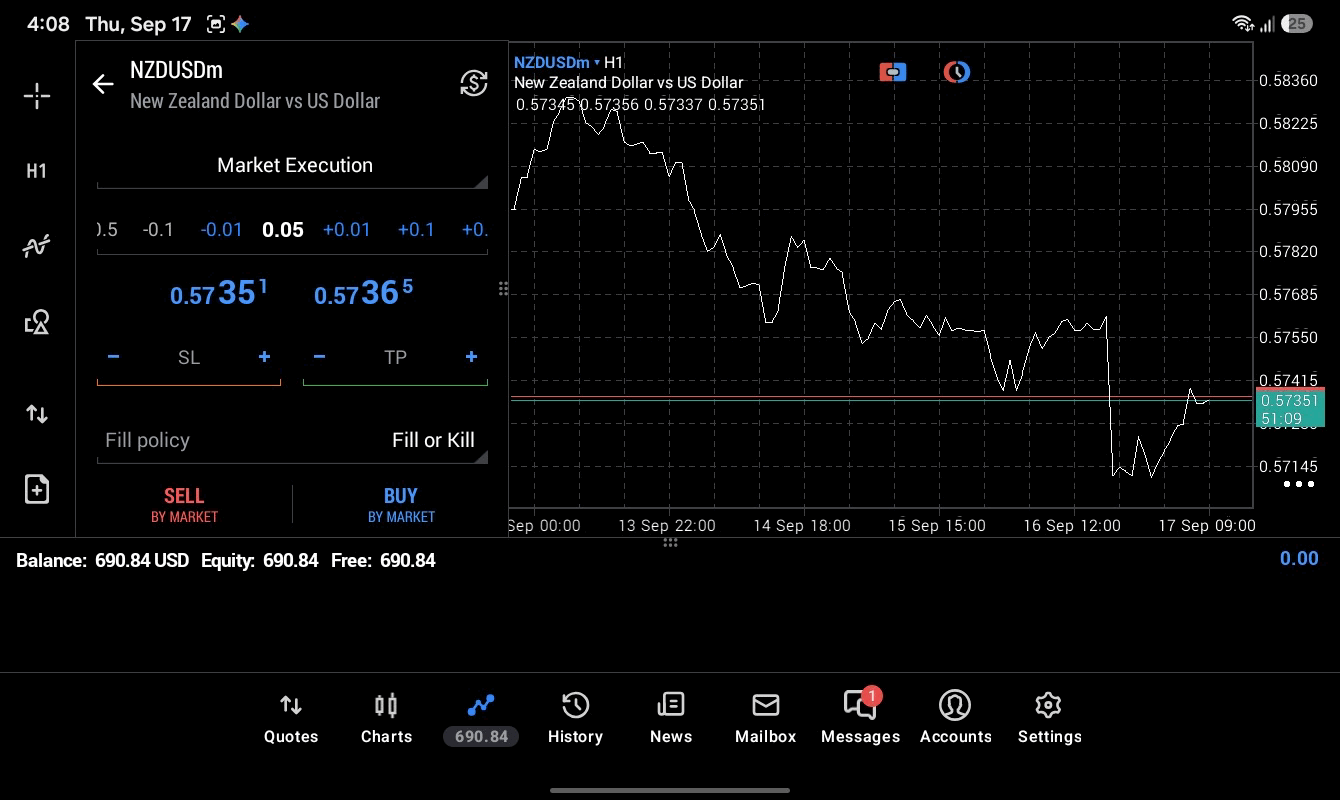Viewport: 1340px width, 800px height.
Task: Open NZDUSDm symbol dropdown on chart
Action: pyautogui.click(x=557, y=62)
